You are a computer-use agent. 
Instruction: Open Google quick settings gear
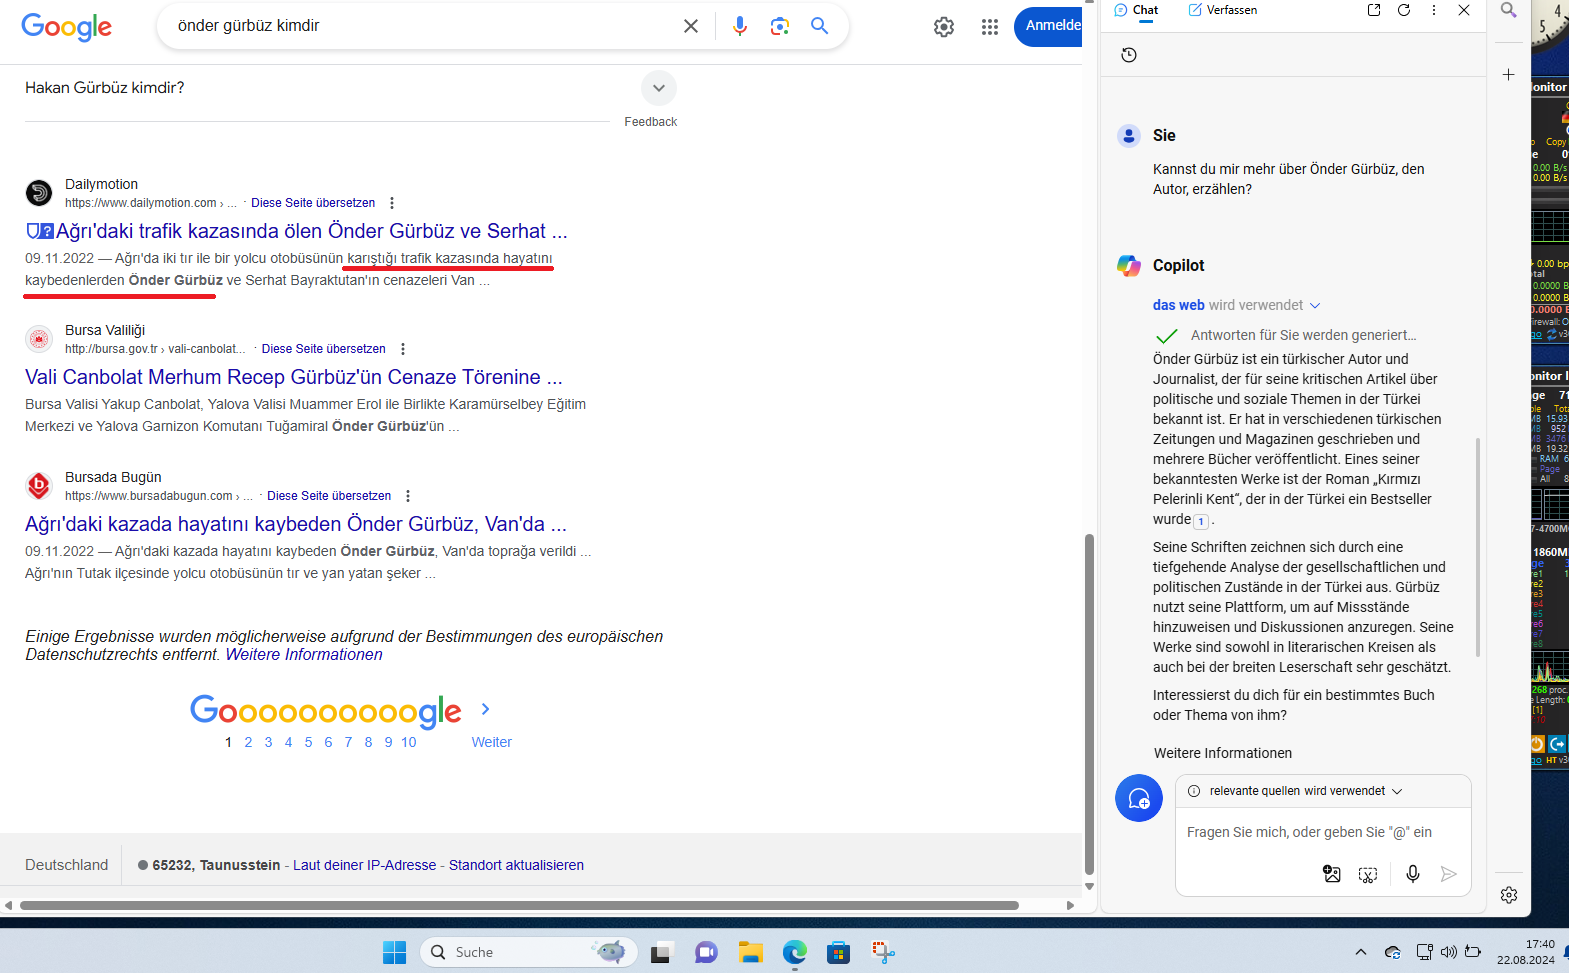[x=944, y=27]
